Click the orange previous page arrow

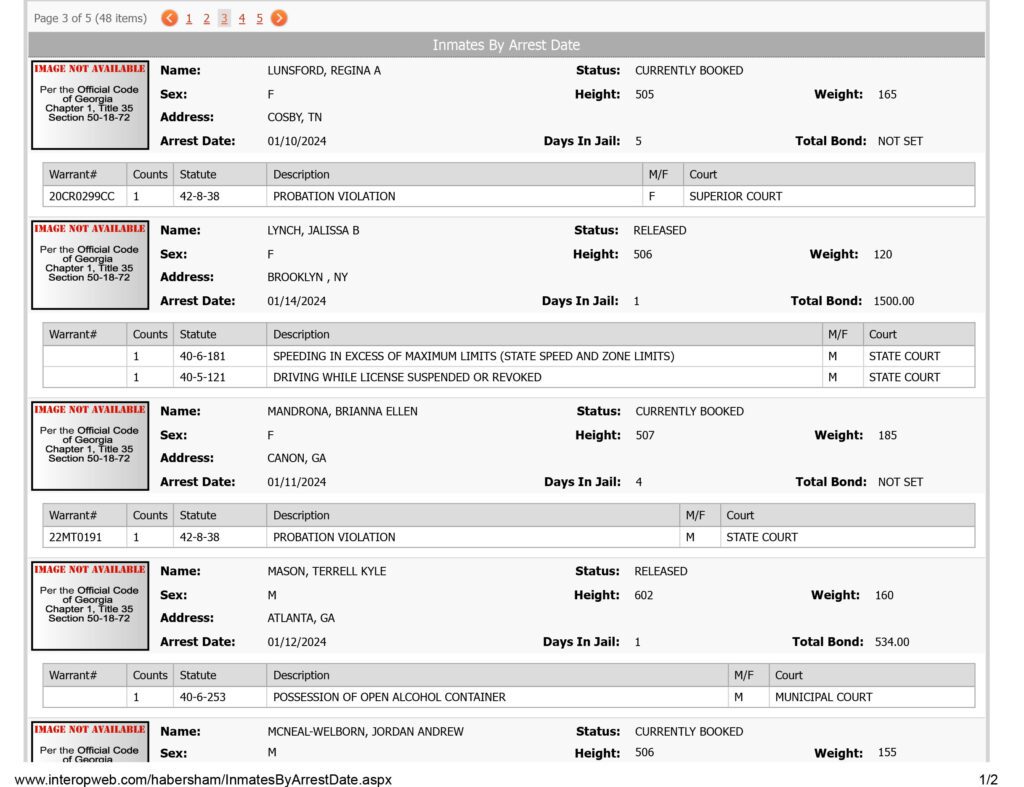point(169,18)
